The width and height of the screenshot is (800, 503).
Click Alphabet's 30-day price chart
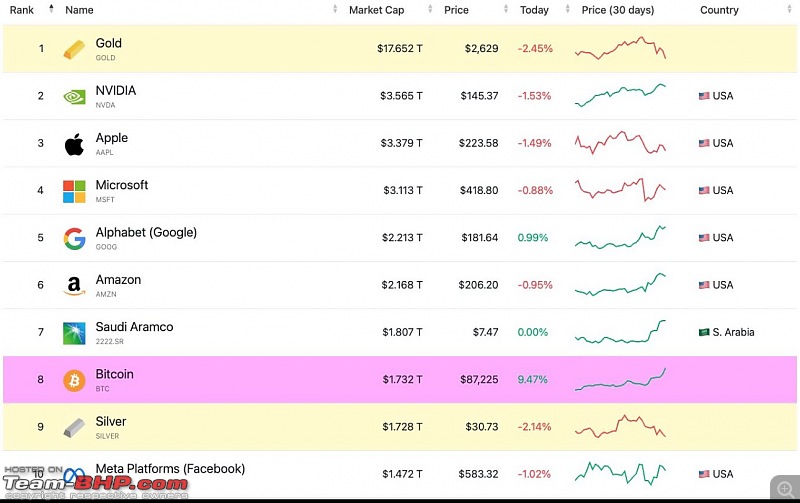point(620,237)
